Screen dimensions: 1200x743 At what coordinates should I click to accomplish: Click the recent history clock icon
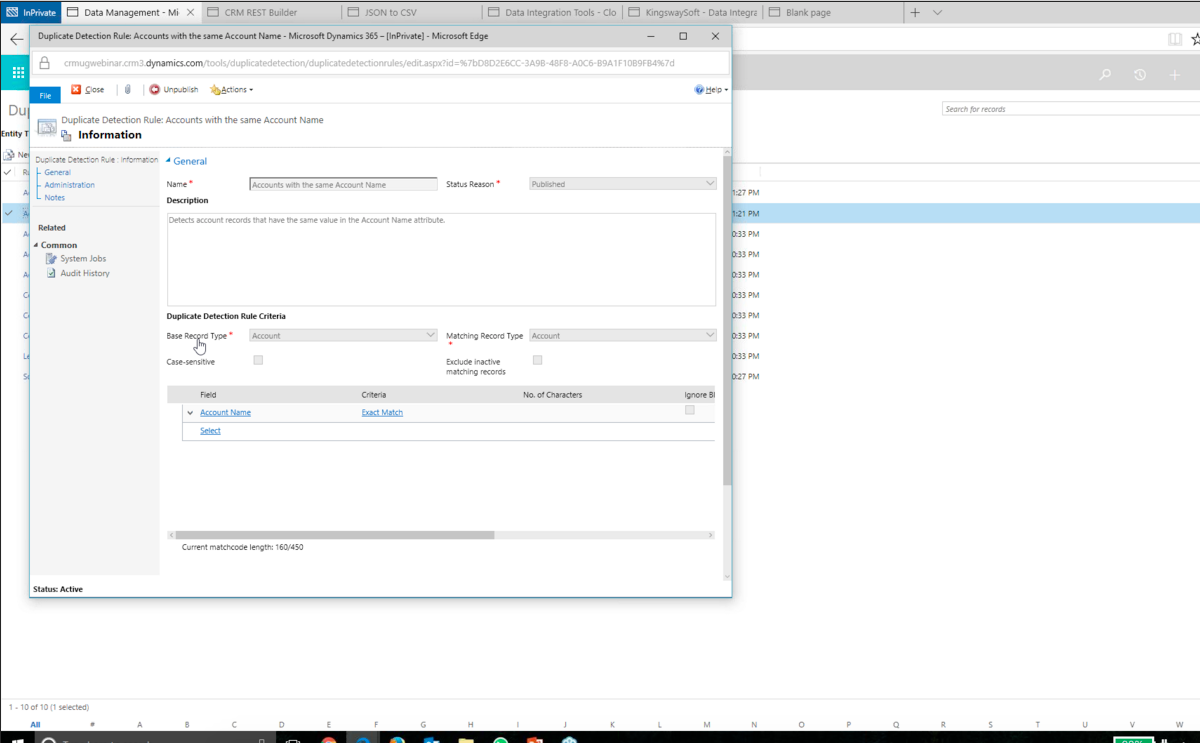click(x=1140, y=75)
